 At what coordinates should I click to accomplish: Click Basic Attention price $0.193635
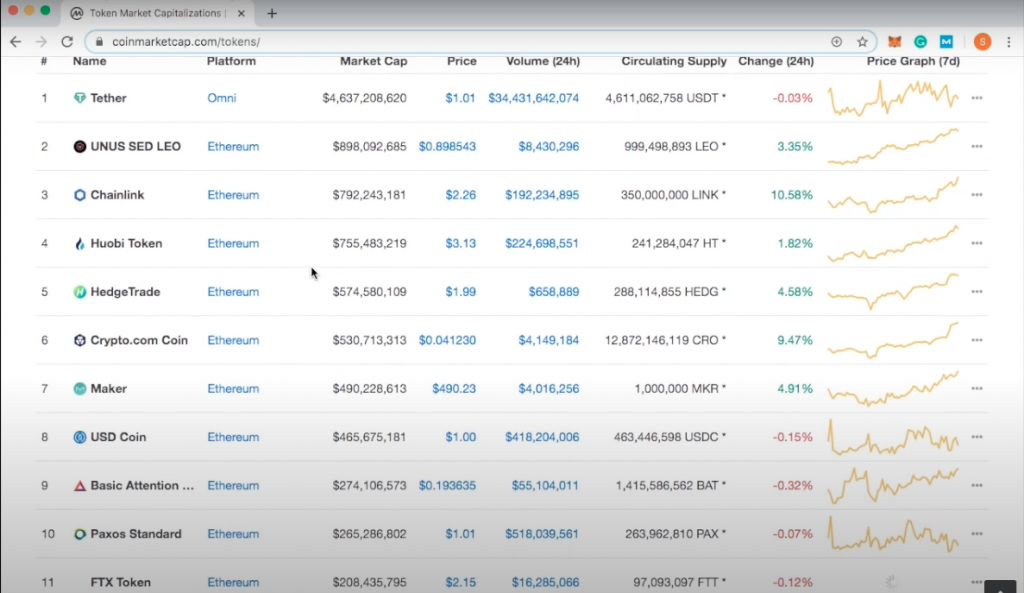tap(447, 485)
